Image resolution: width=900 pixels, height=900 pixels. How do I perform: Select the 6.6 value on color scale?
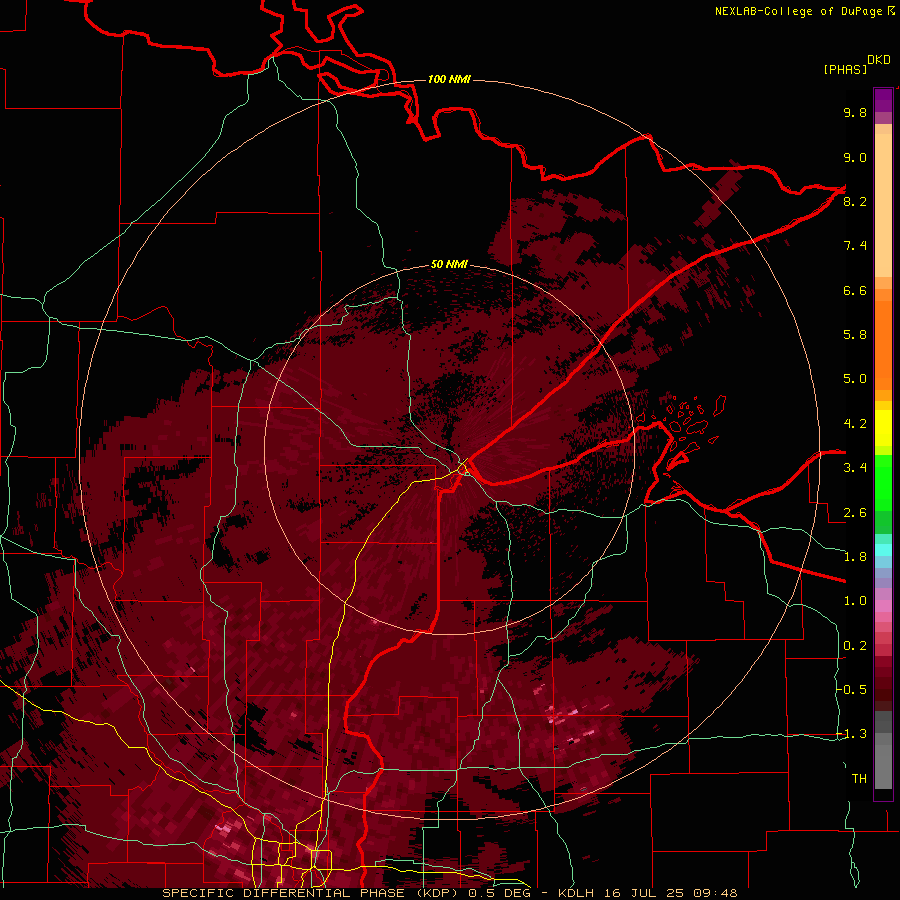click(x=855, y=290)
